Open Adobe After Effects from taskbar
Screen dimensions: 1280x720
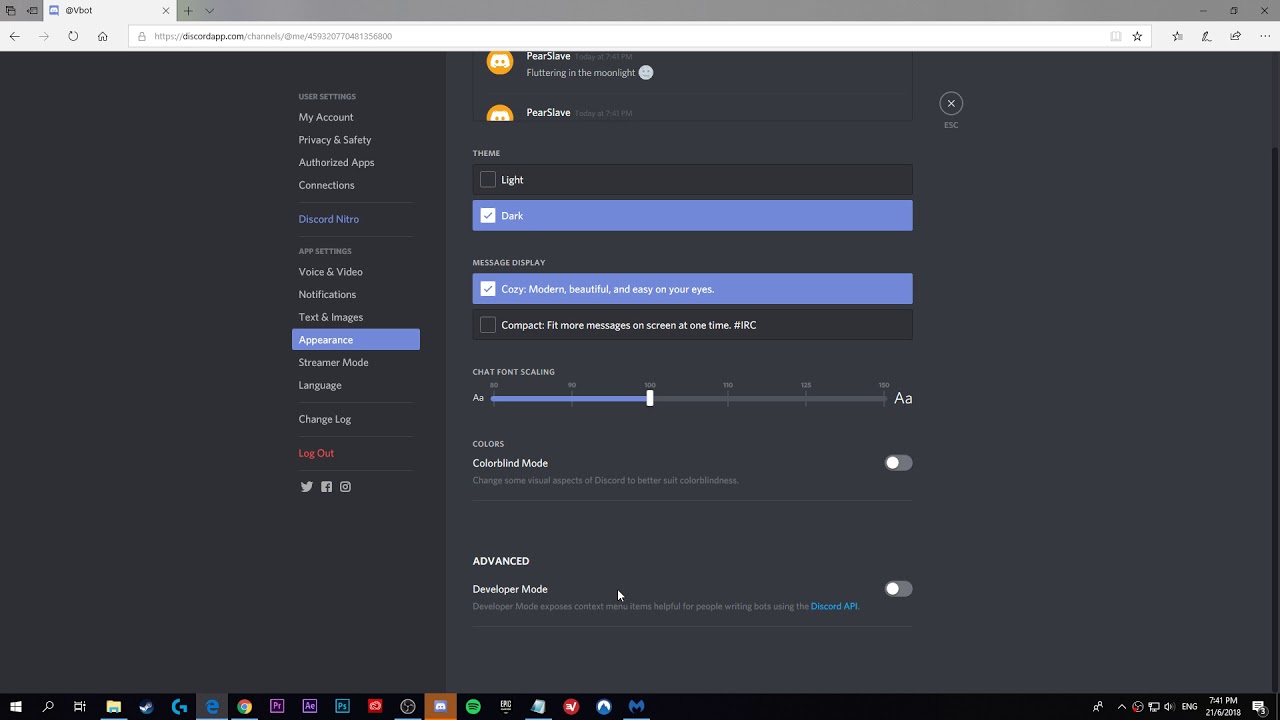(x=310, y=707)
